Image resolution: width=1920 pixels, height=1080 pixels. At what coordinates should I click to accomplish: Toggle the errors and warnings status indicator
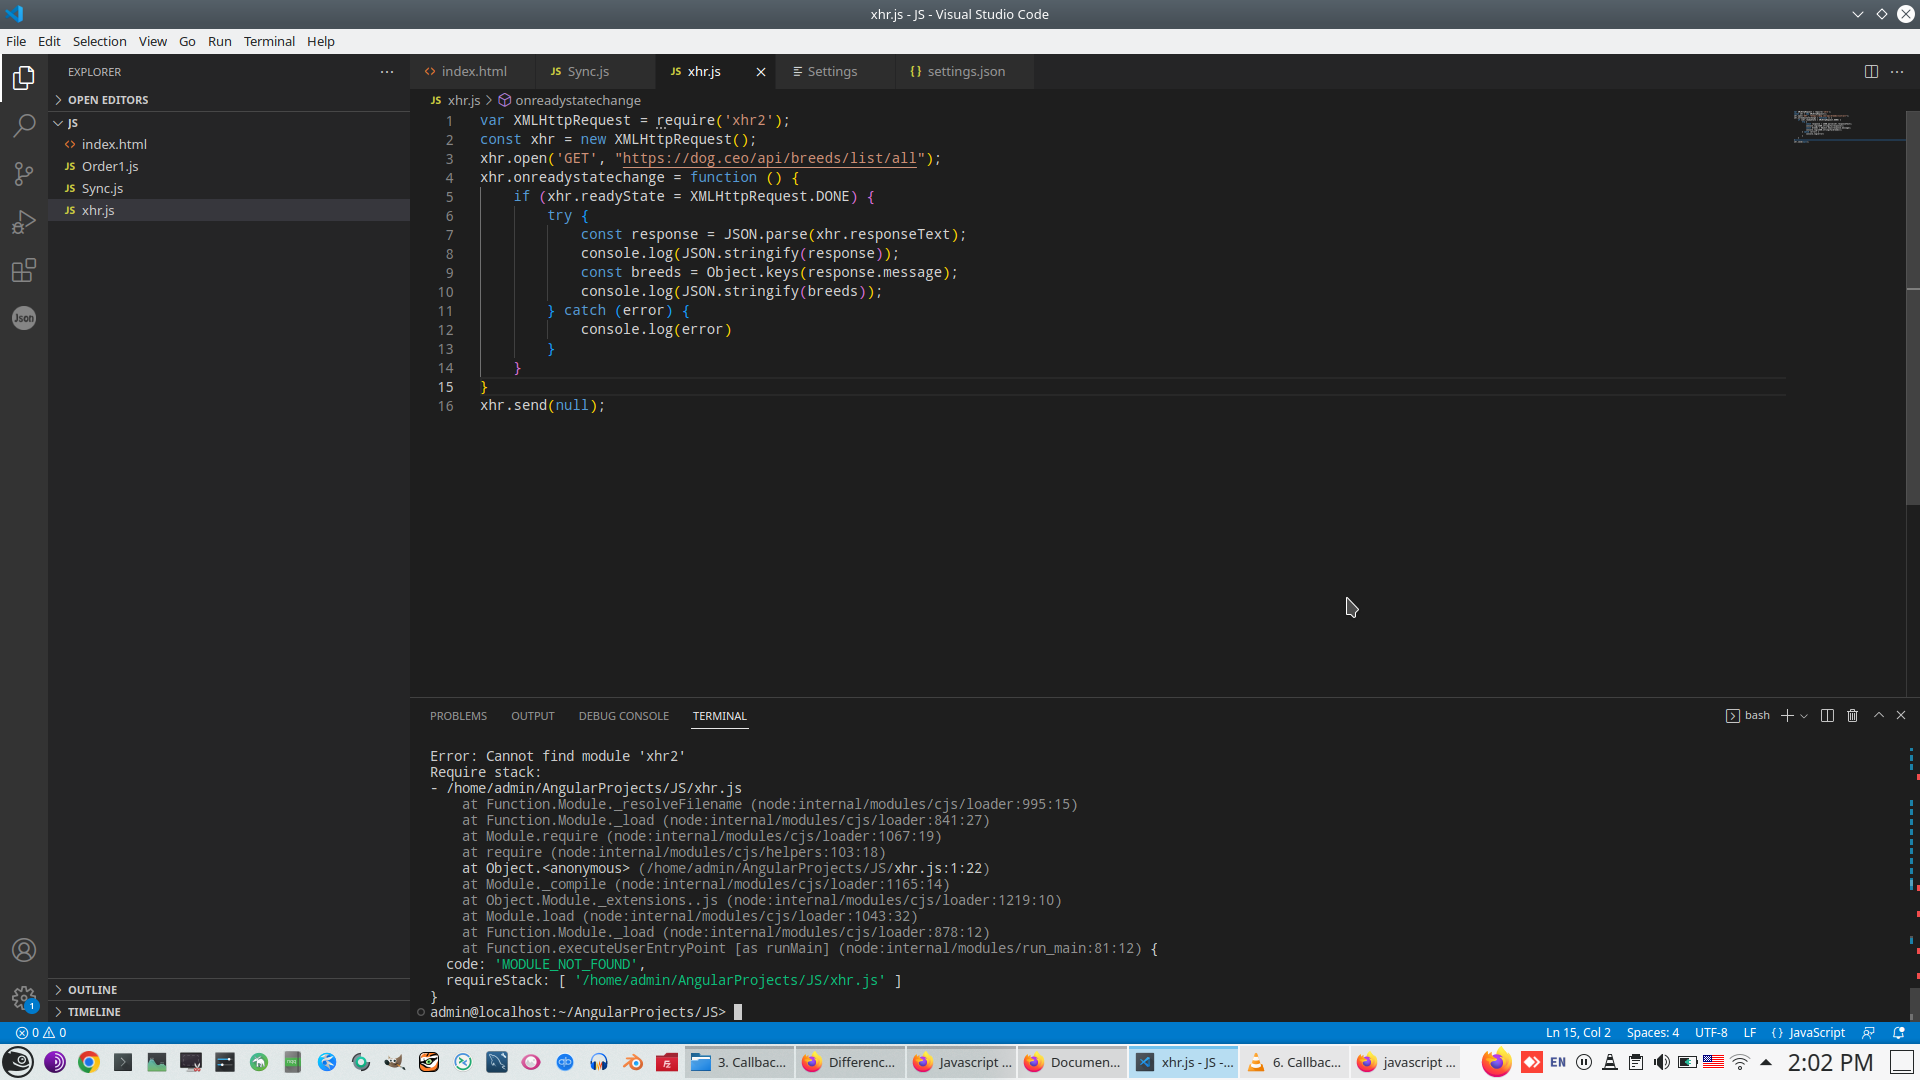coord(41,1033)
